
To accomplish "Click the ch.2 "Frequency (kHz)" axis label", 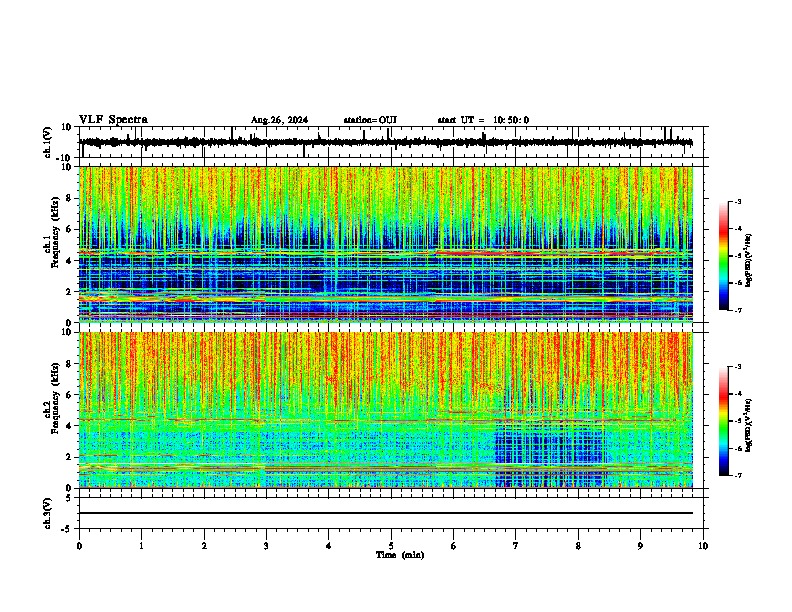I will pyautogui.click(x=55, y=398).
